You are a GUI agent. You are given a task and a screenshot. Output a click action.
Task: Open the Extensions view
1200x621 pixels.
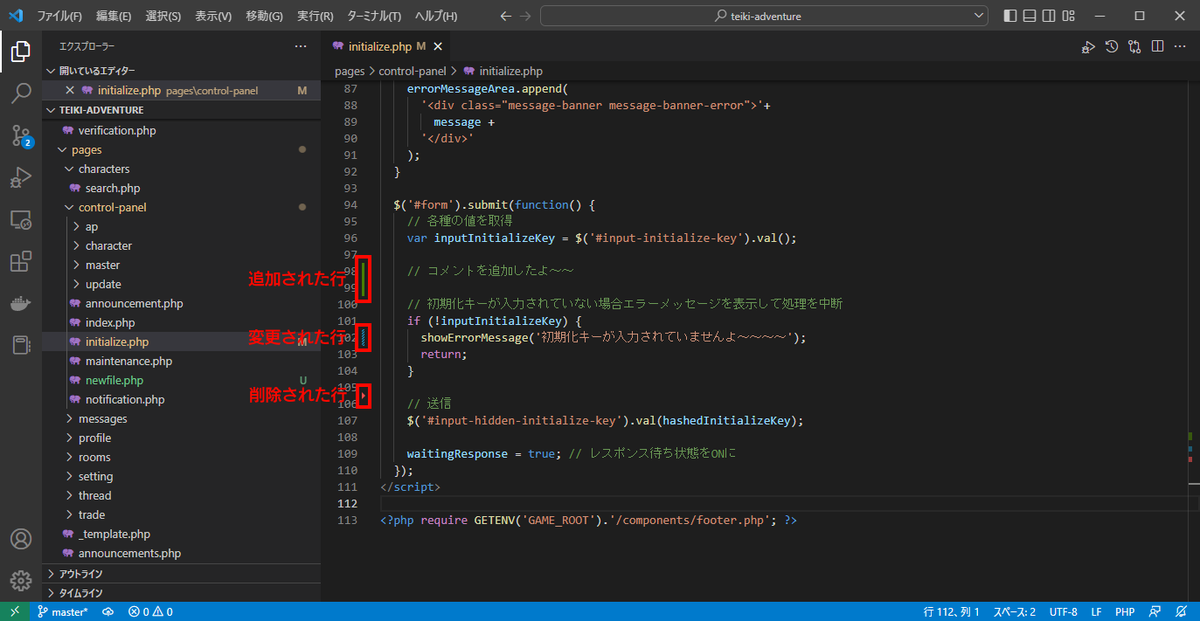[20, 262]
